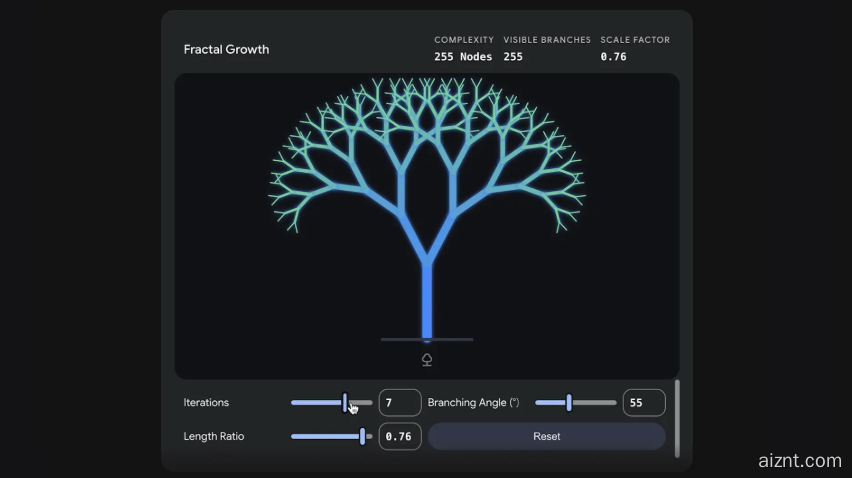Click the Complexity stat showing 255 Nodes
This screenshot has width=852, height=478.
pos(463,57)
